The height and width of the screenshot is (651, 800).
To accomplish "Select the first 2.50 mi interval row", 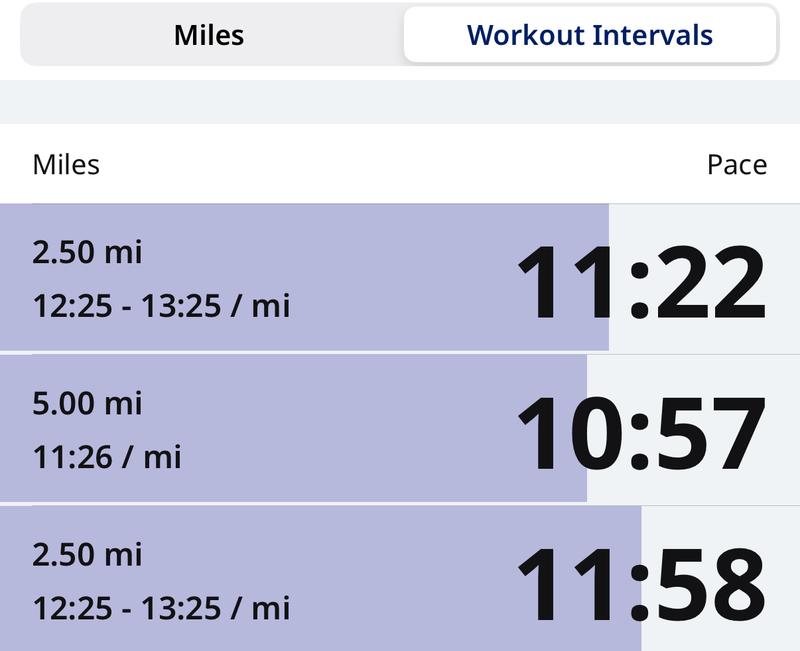I will click(x=400, y=278).
